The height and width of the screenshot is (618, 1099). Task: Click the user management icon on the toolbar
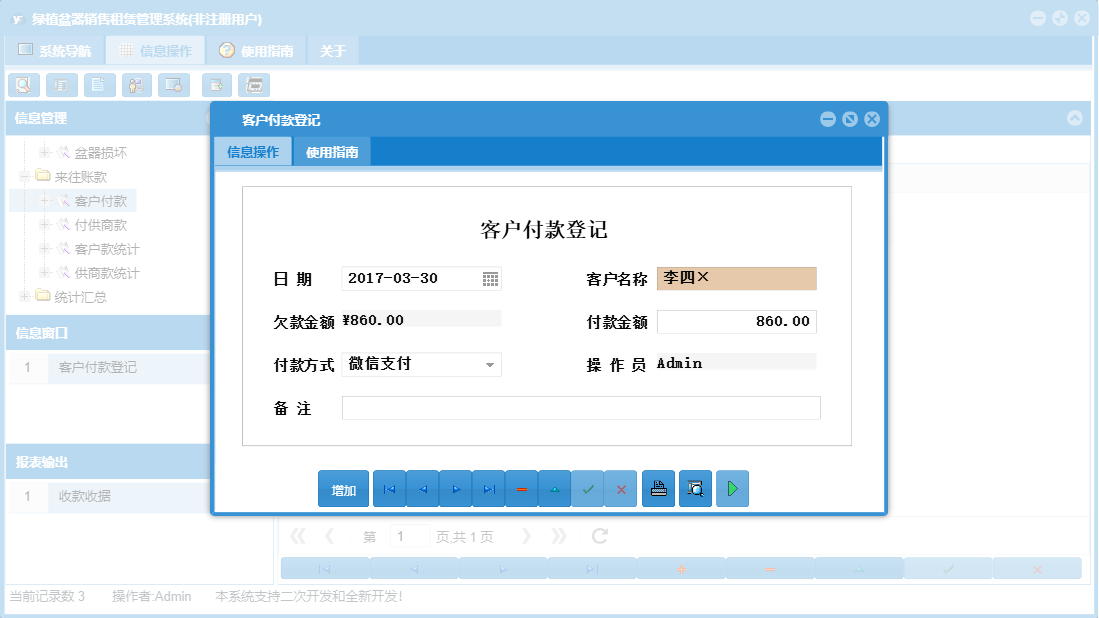click(136, 85)
